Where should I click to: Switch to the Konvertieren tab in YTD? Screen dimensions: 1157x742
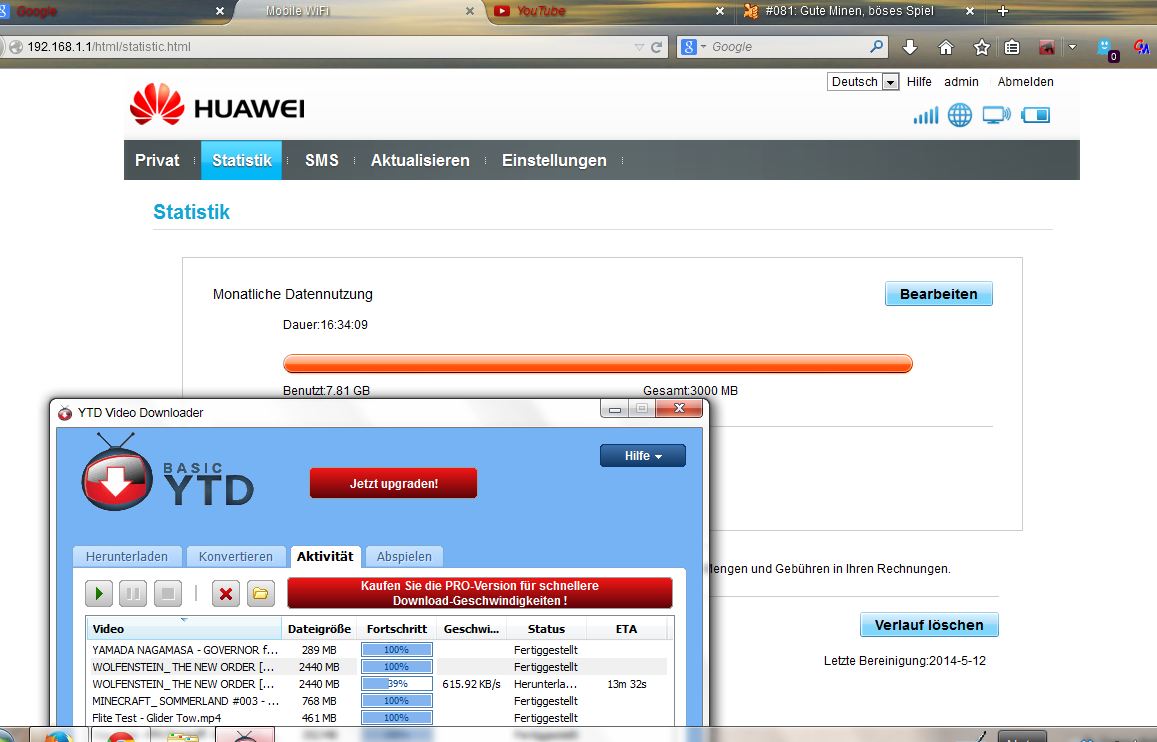click(235, 556)
